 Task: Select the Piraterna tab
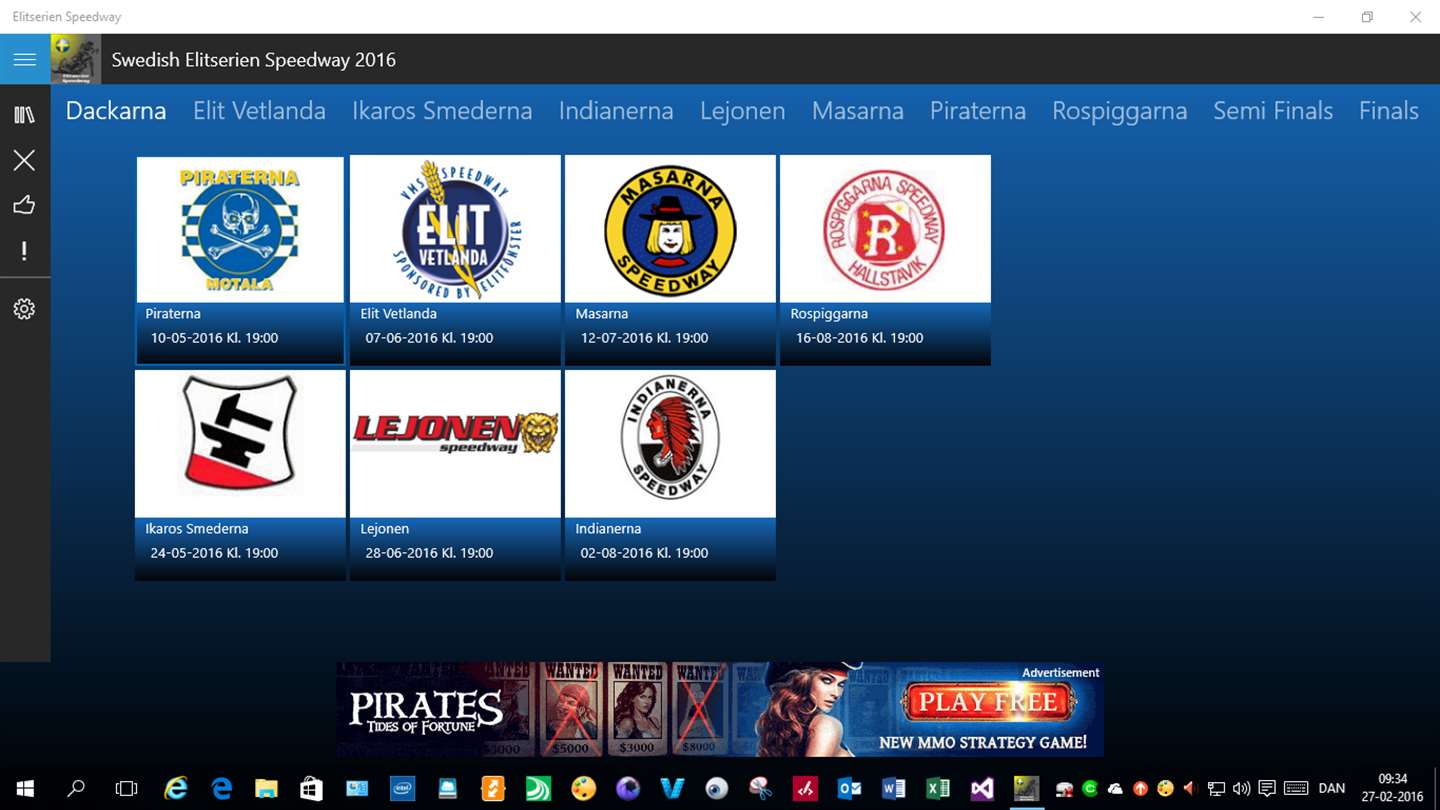pos(978,111)
